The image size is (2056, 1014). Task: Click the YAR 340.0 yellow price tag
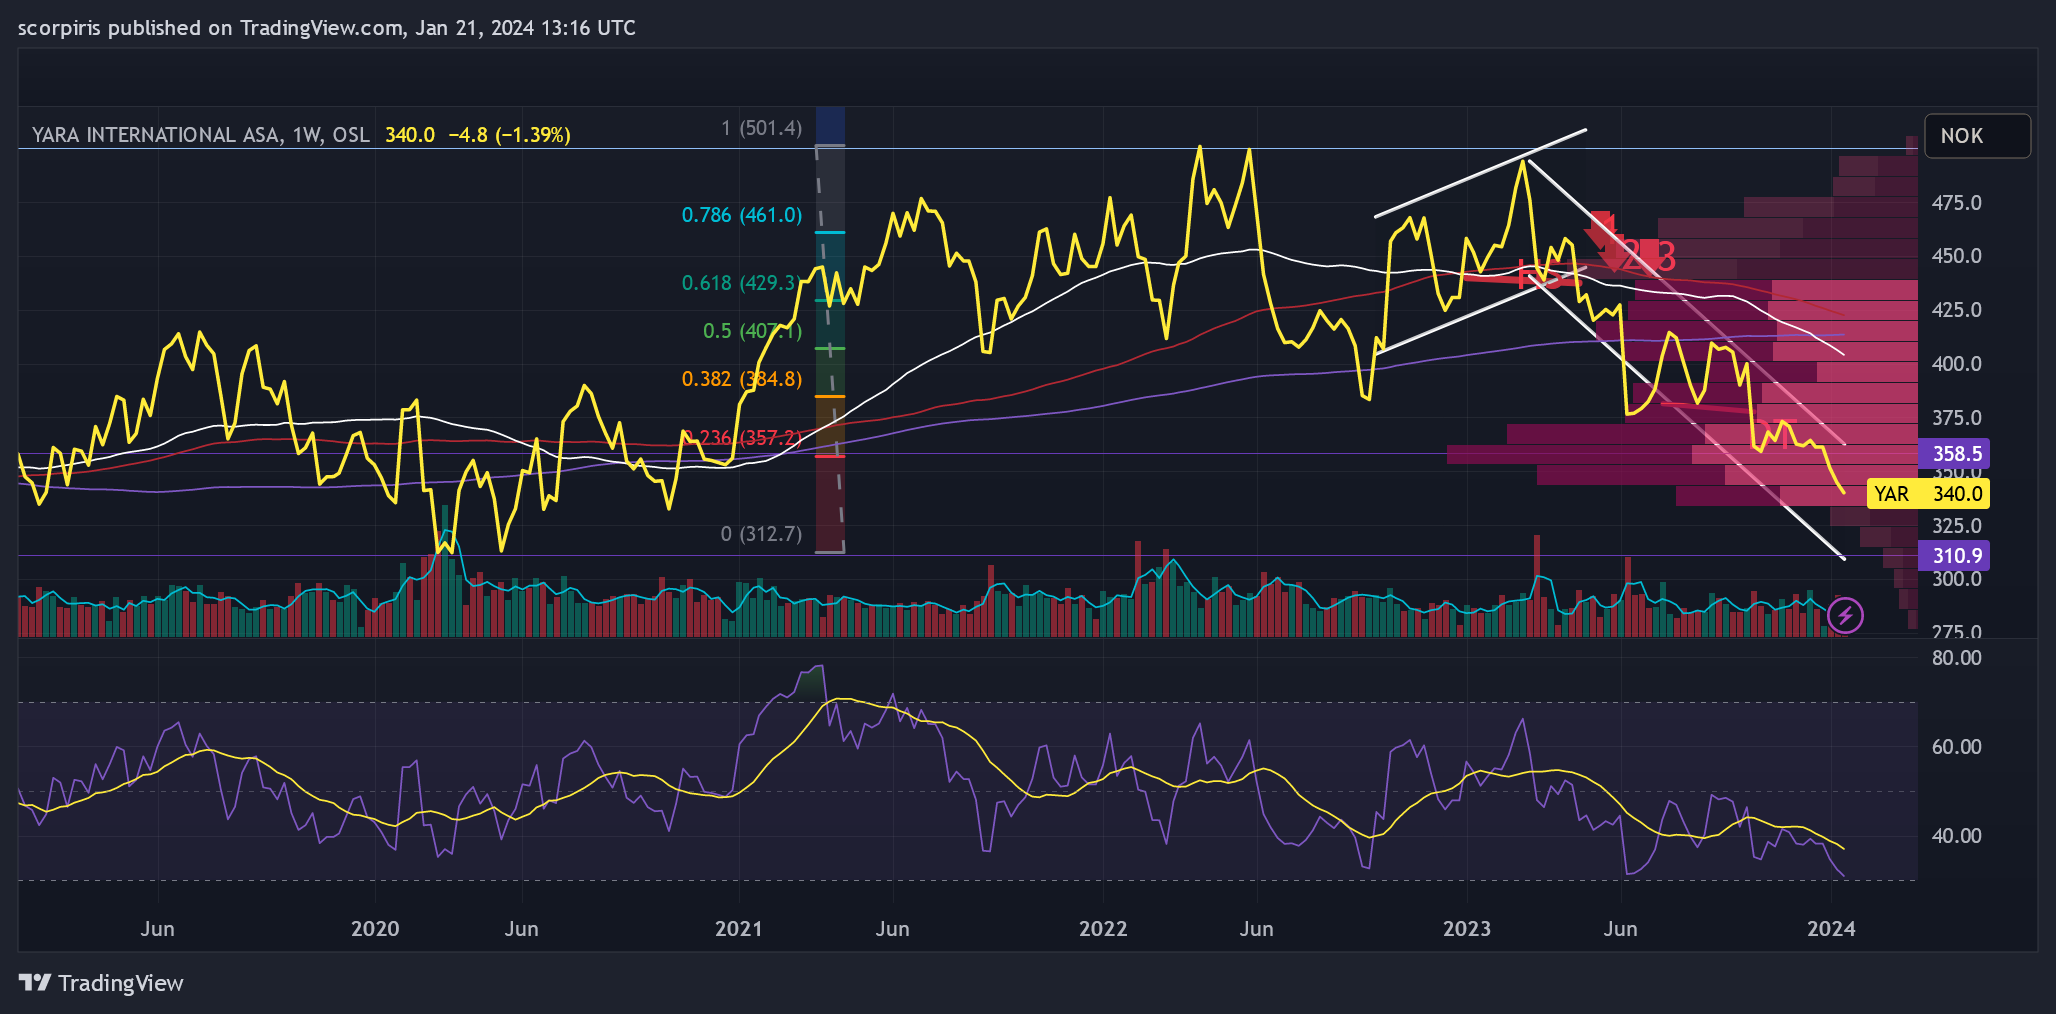(x=1928, y=494)
